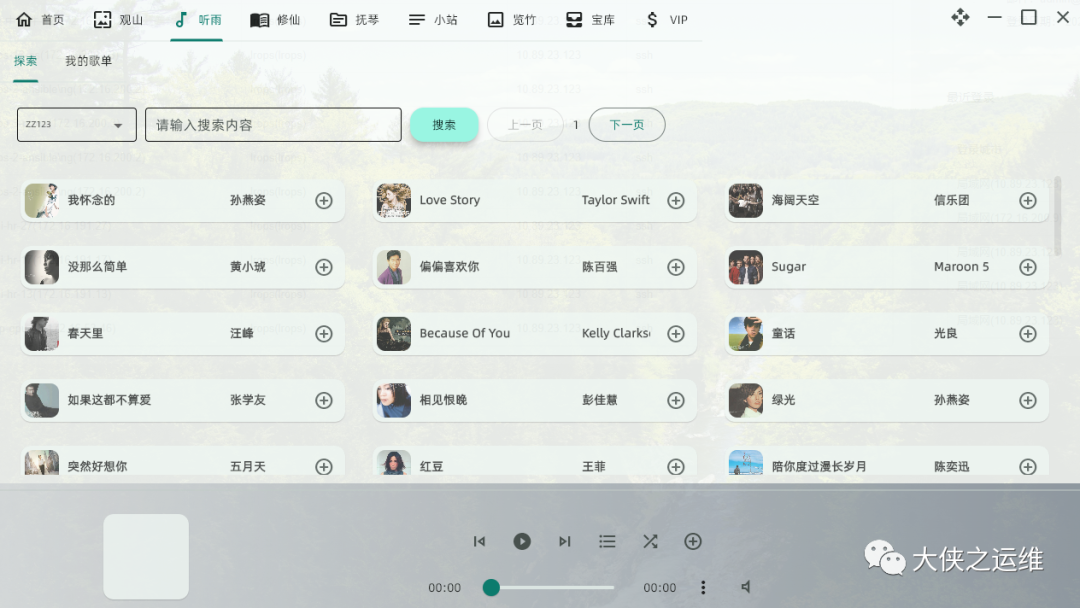Image resolution: width=1080 pixels, height=608 pixels.
Task: Add 没那么简单 to playlist
Action: [324, 267]
